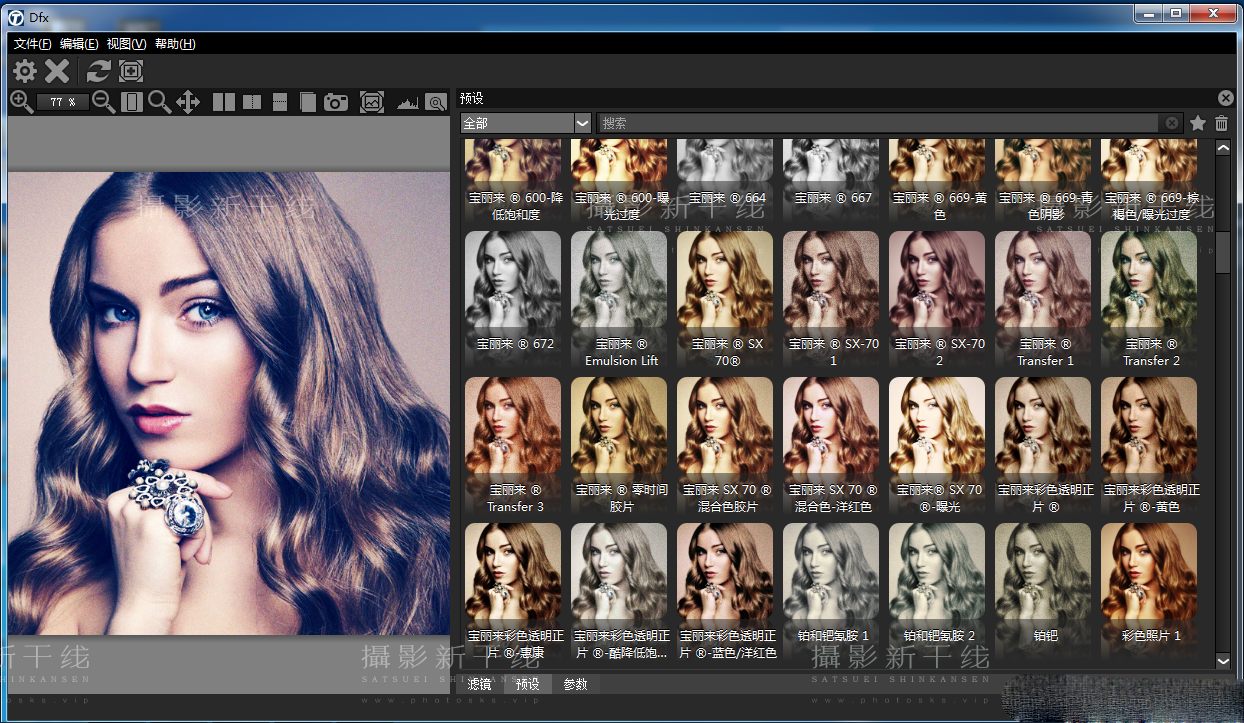Select the 宝丽来彩色透明正片 ® preset
The height and width of the screenshot is (723, 1244).
[1045, 446]
